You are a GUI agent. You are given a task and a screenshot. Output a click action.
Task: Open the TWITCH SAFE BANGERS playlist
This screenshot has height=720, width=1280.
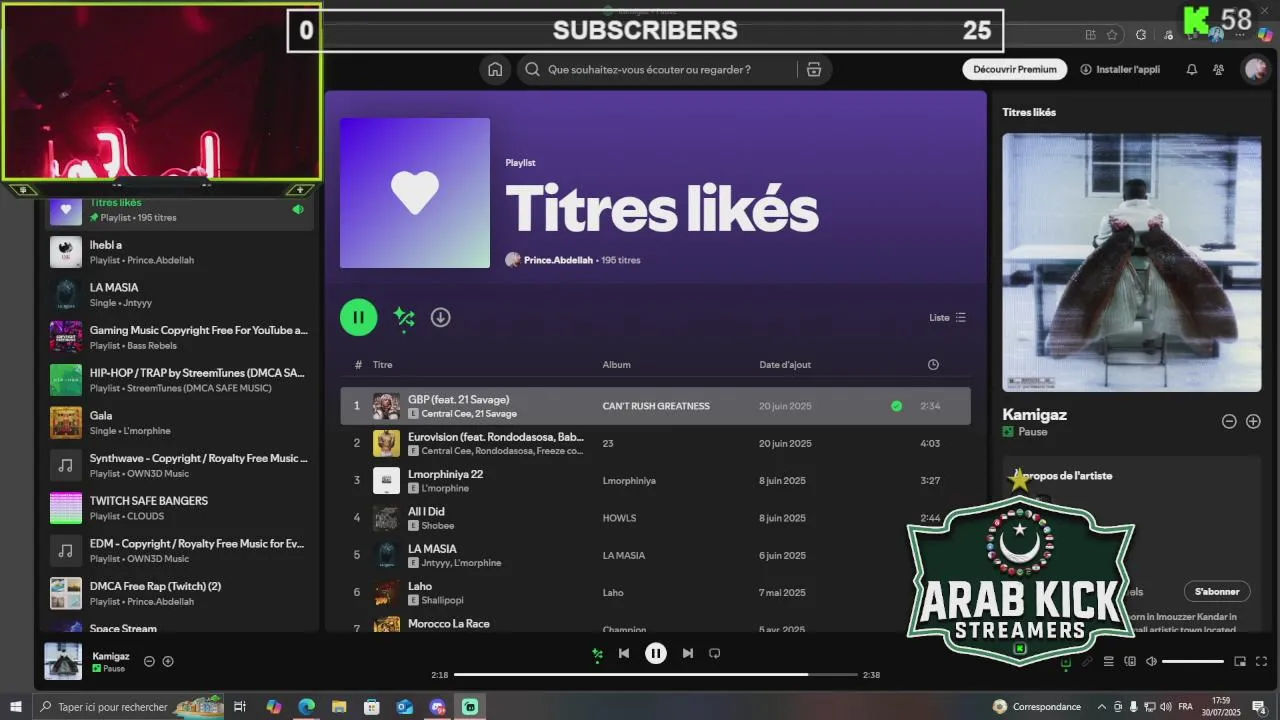tap(180, 508)
